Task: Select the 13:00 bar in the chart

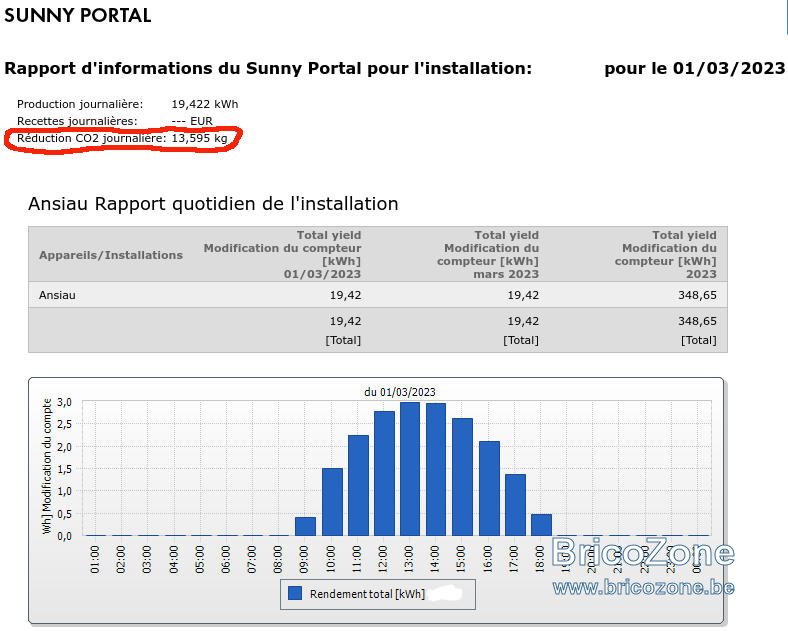Action: (410, 469)
